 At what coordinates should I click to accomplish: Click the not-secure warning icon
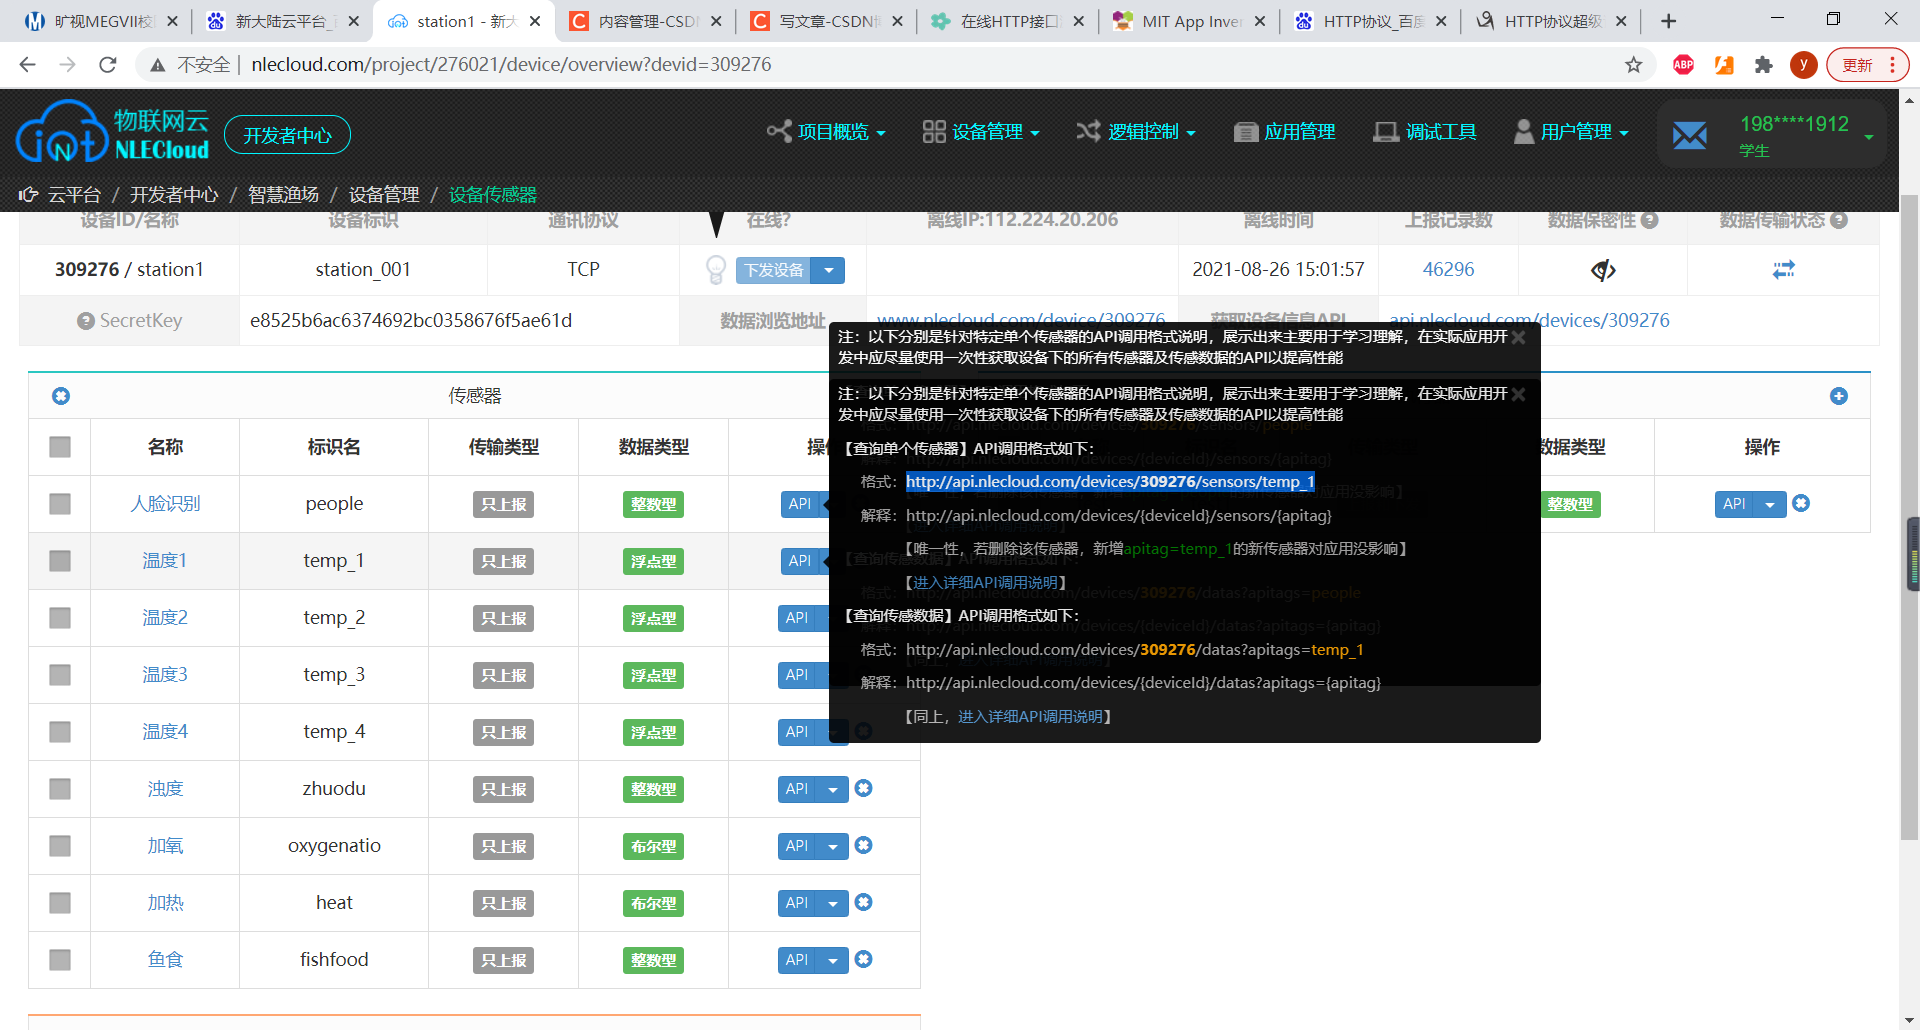pyautogui.click(x=157, y=65)
